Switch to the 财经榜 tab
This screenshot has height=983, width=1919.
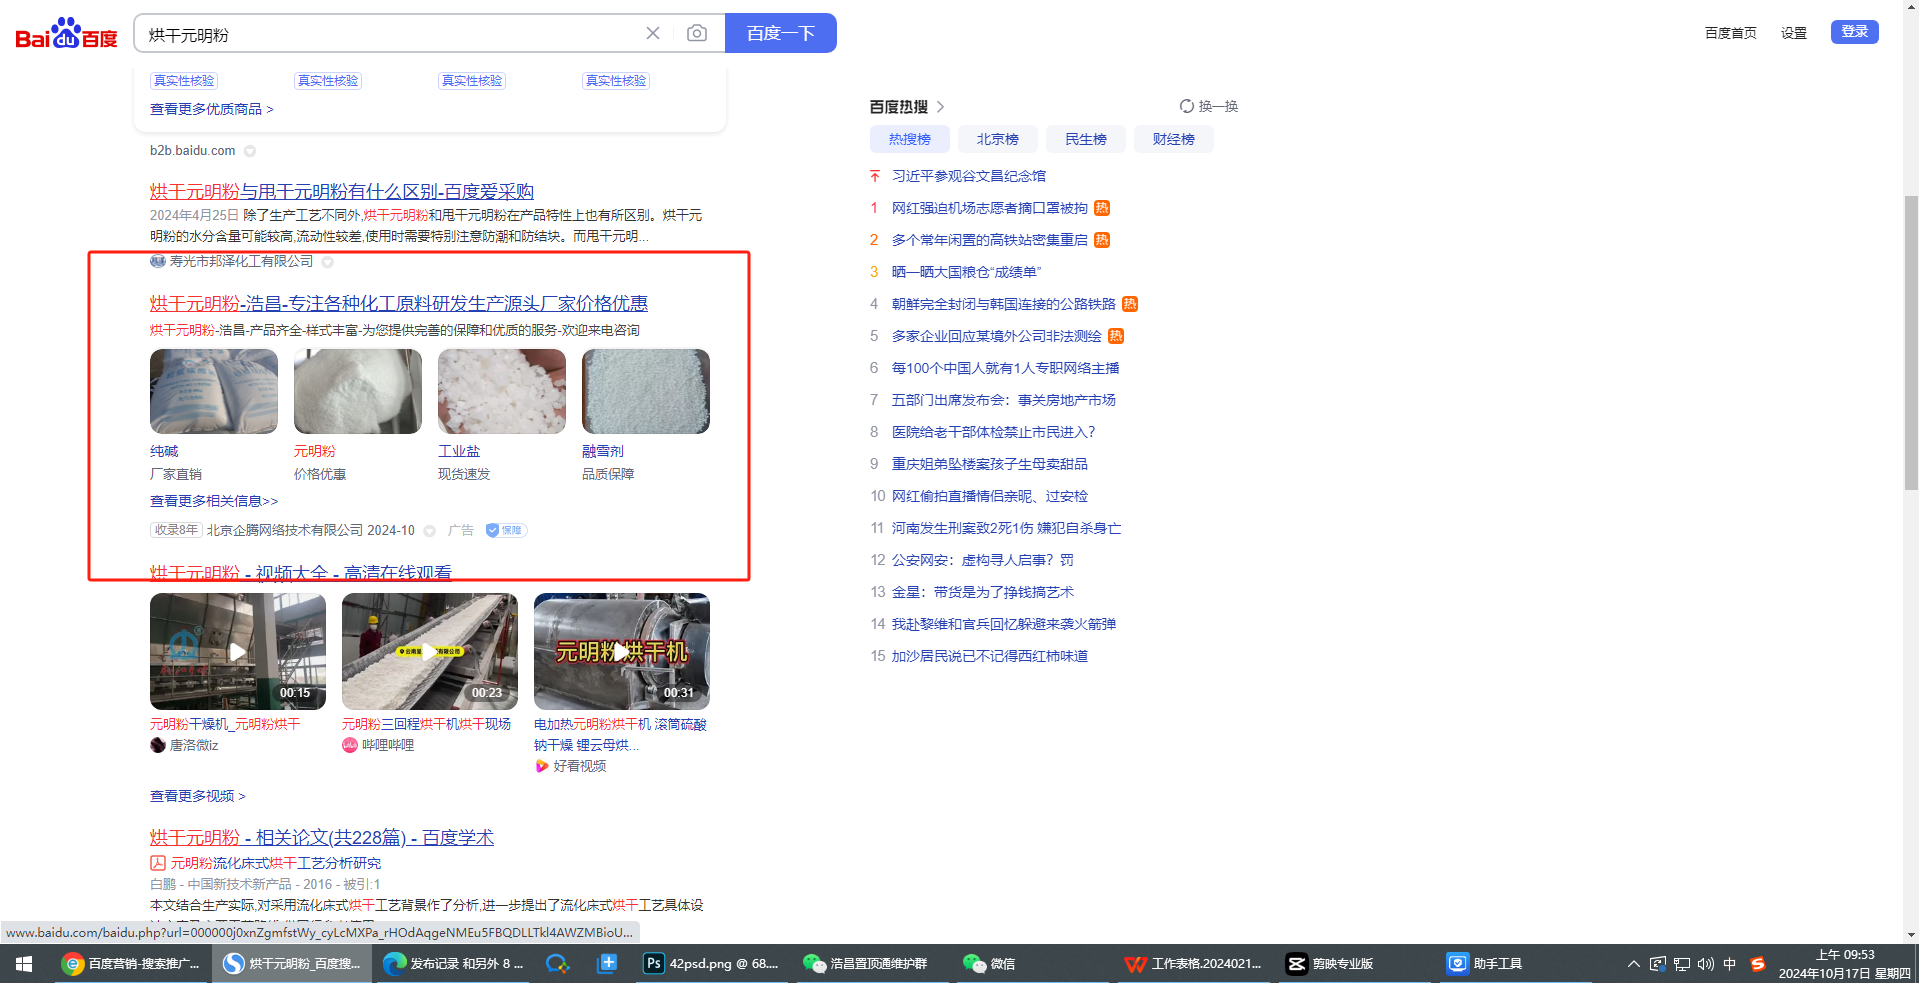tap(1174, 139)
